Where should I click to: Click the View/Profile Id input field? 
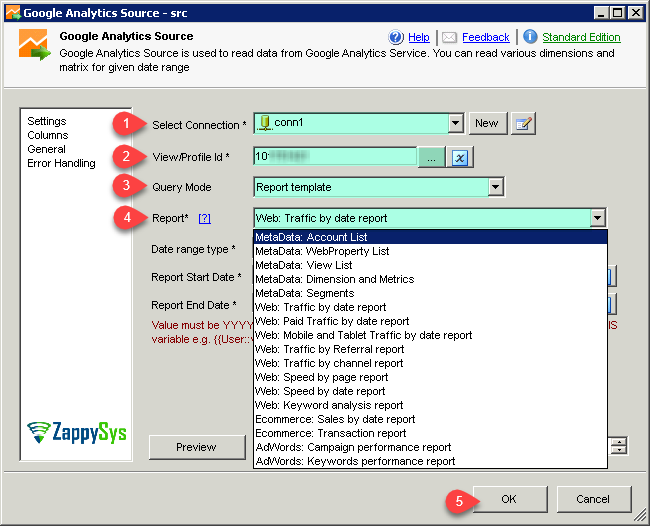[335, 157]
